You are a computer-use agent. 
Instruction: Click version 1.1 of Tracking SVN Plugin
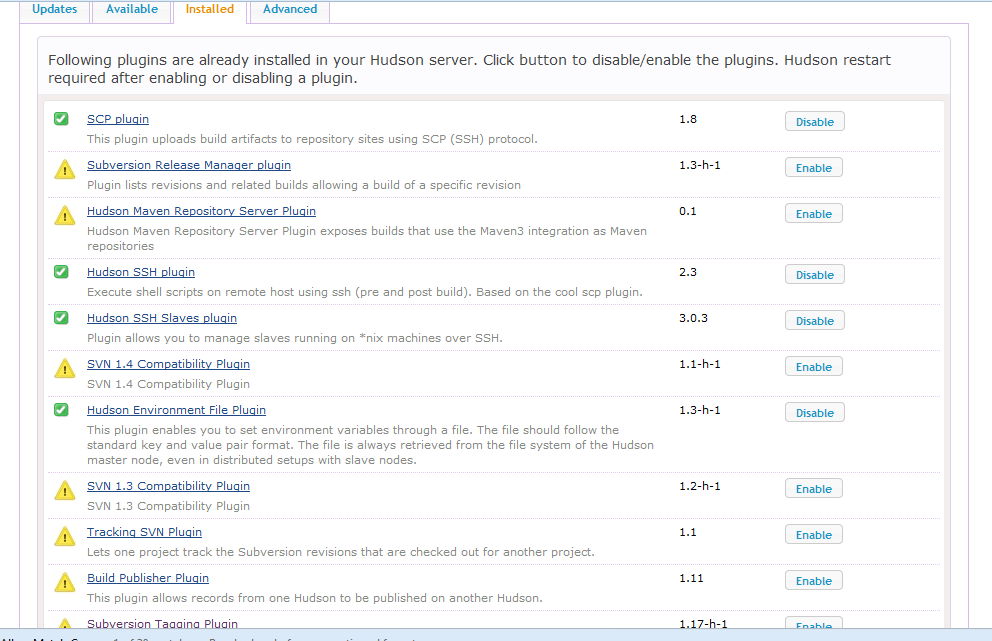click(x=688, y=532)
